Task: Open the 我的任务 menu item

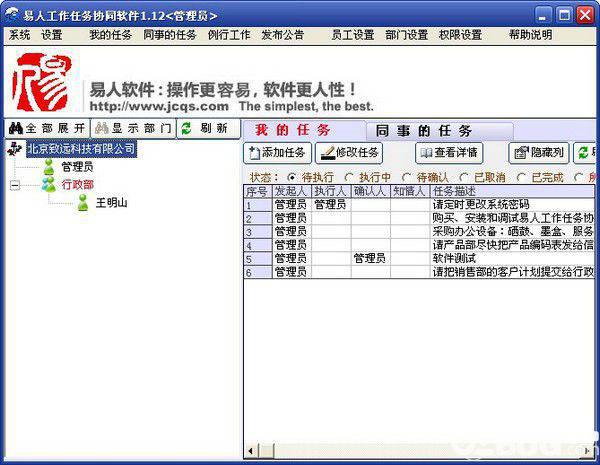Action: 111,35
